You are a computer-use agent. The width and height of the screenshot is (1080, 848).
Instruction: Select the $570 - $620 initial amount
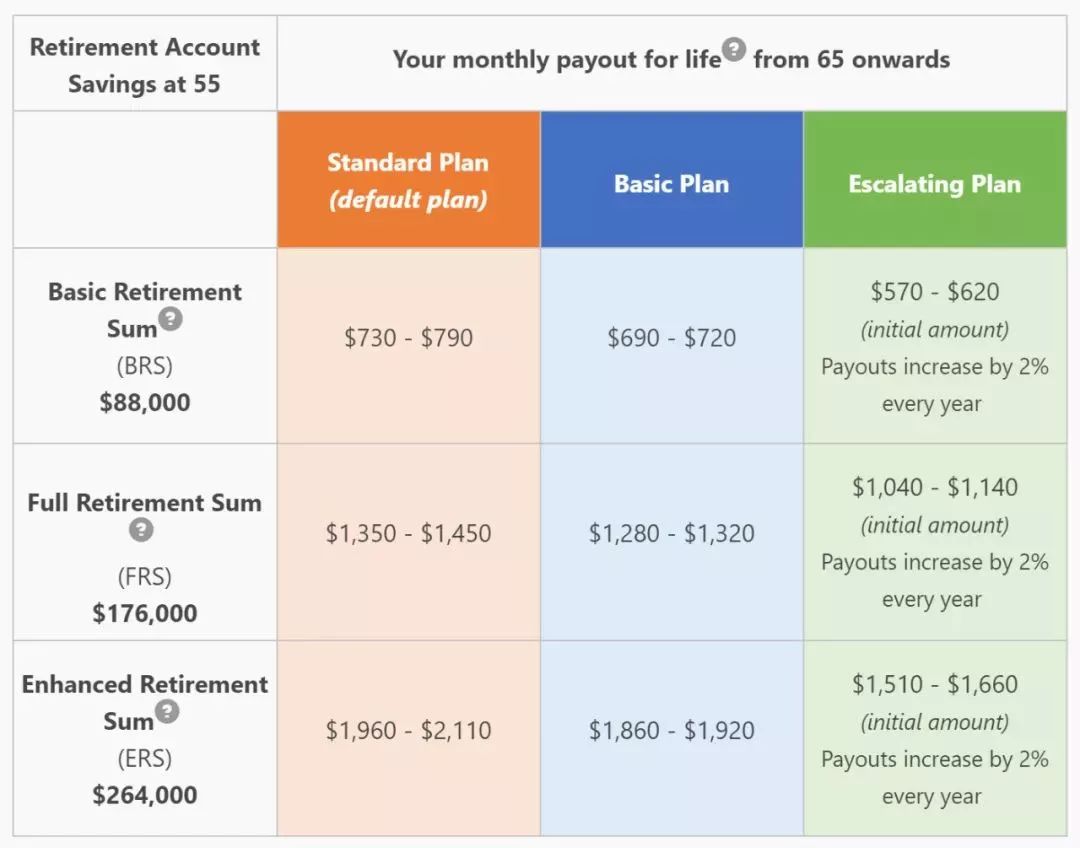tap(934, 292)
